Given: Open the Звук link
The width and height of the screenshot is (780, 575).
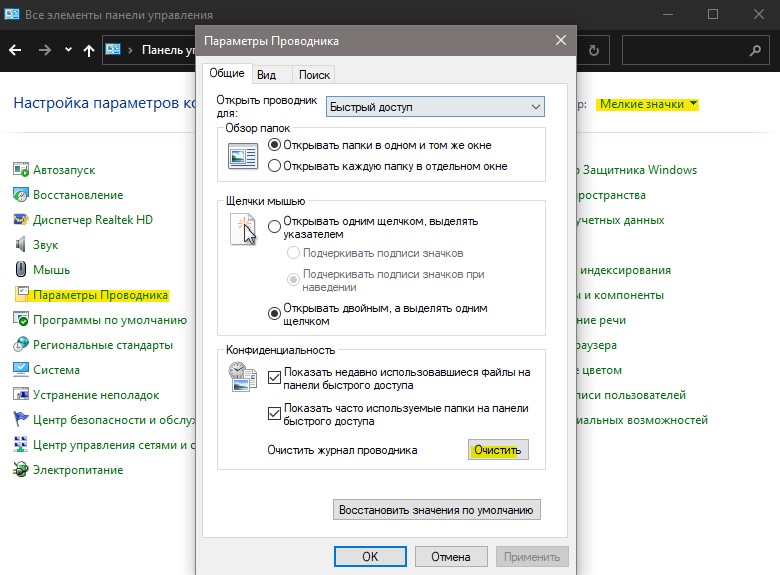Looking at the screenshot, I should pos(45,245).
